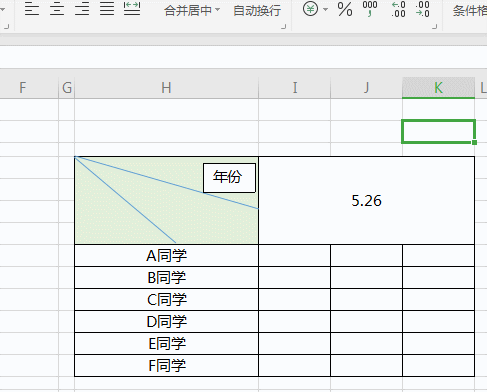This screenshot has height=392, width=487.
Task: Click 合并居中 merge and center button
Action: 188,11
